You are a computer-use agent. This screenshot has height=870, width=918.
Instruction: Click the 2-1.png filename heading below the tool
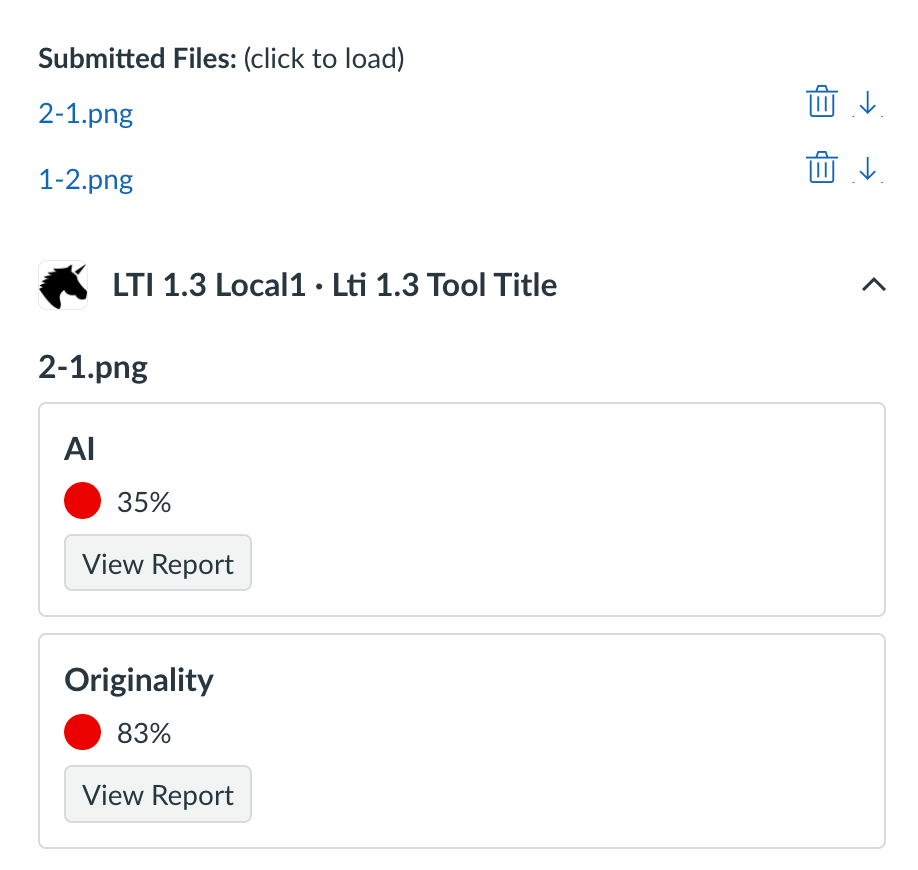92,366
